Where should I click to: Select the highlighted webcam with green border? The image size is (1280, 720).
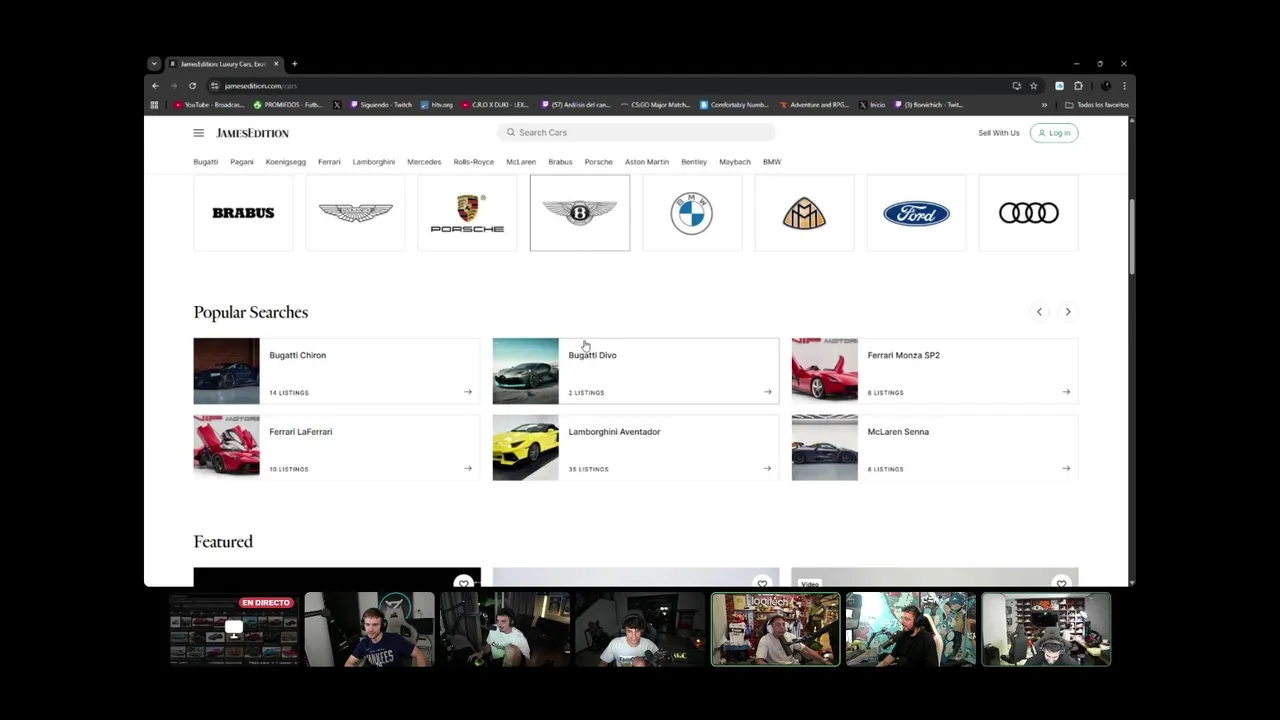(775, 630)
